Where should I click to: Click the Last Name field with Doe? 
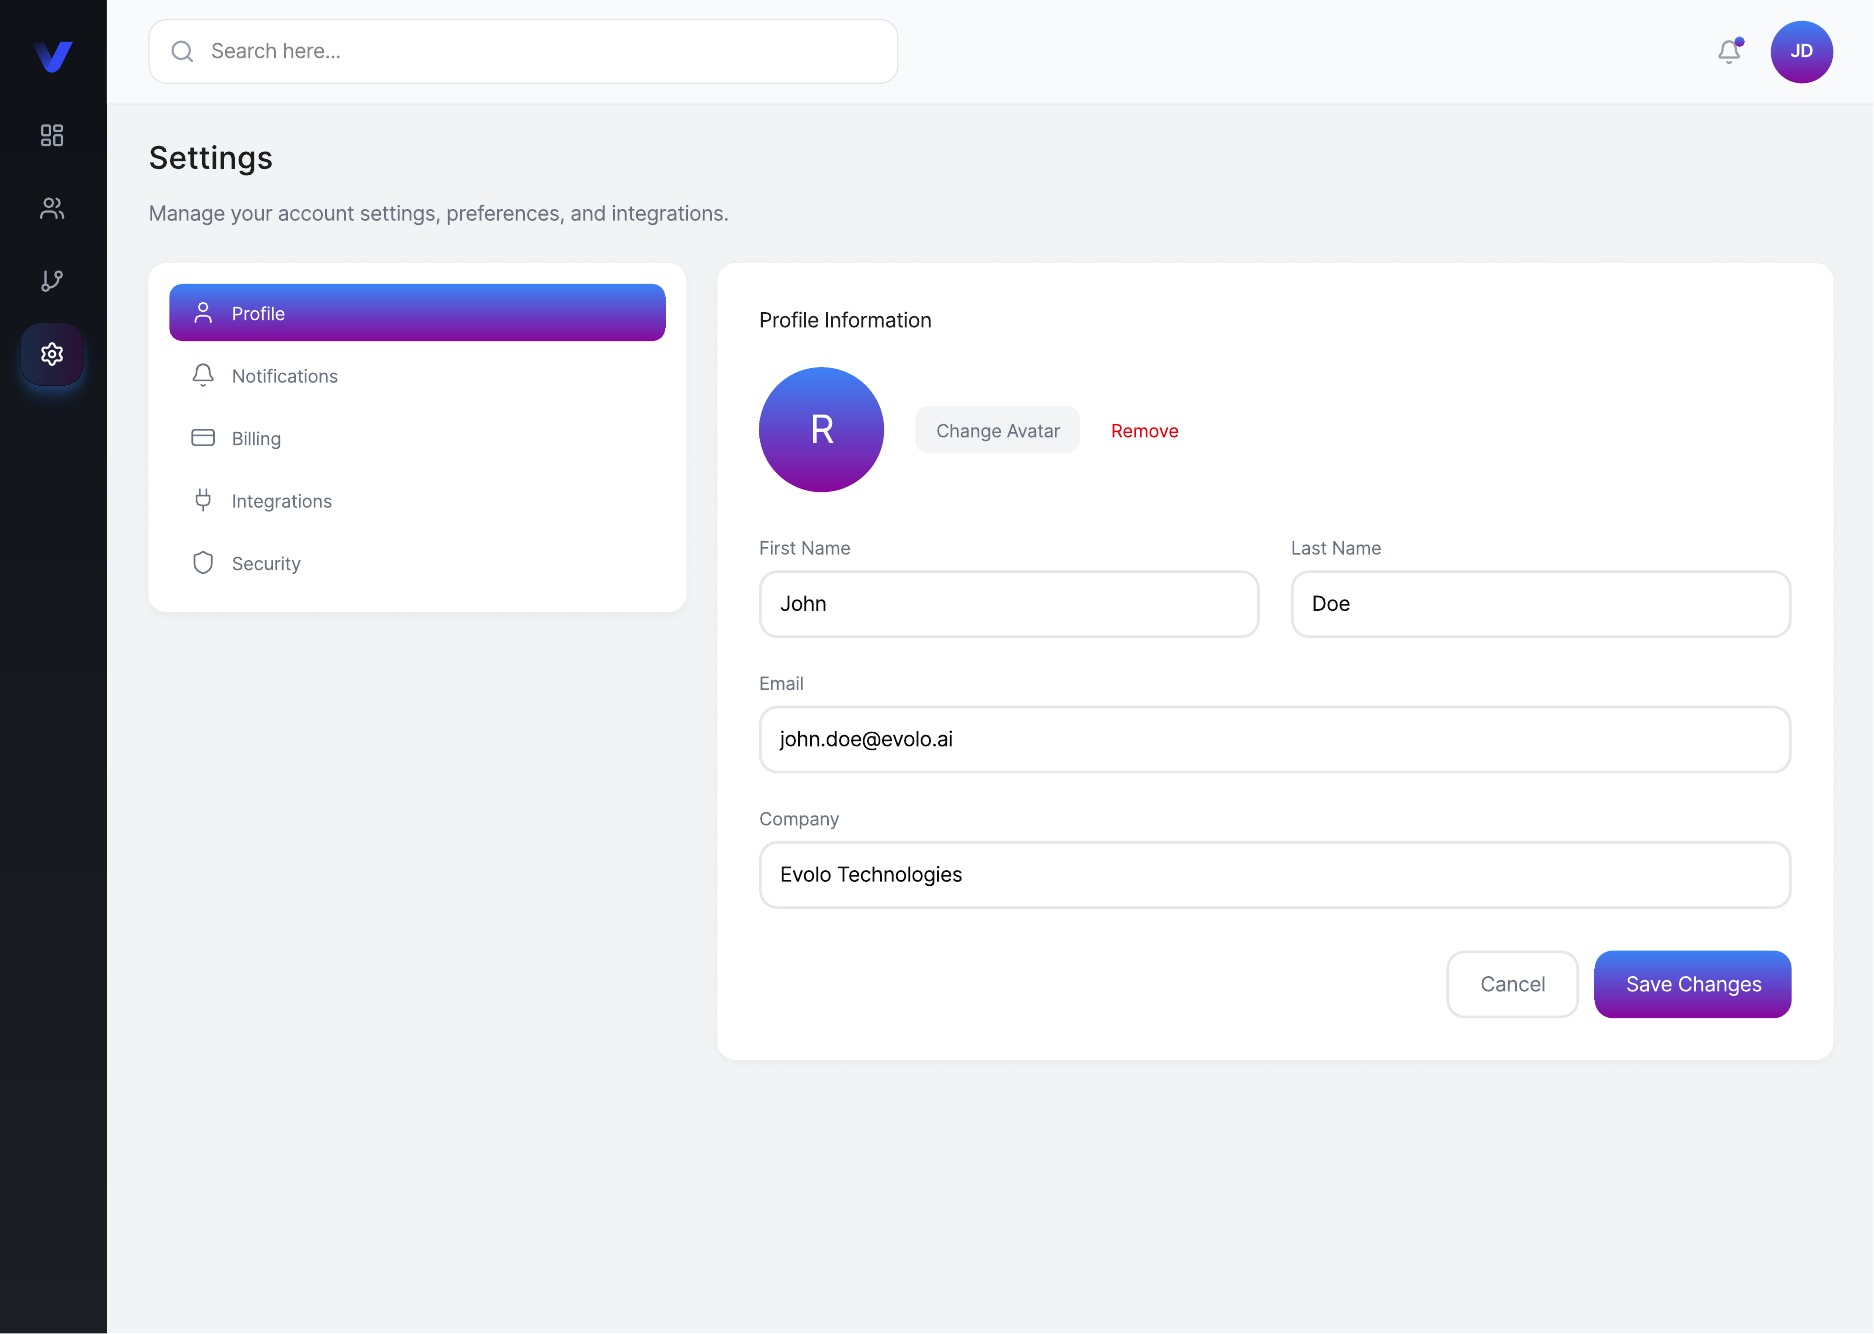1540,604
